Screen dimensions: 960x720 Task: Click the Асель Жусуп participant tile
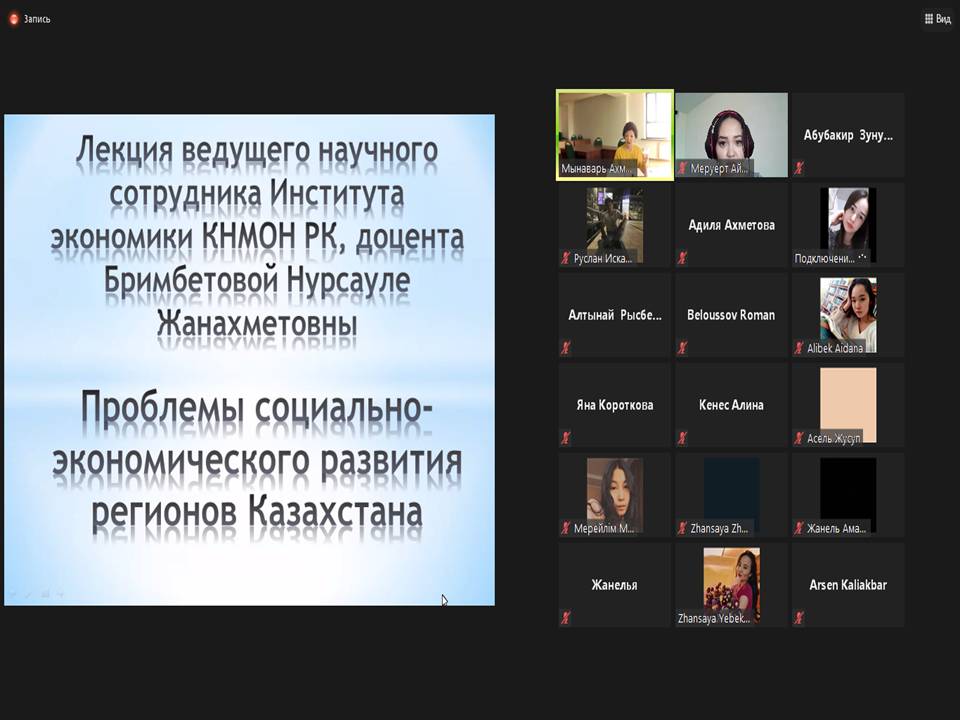[848, 402]
